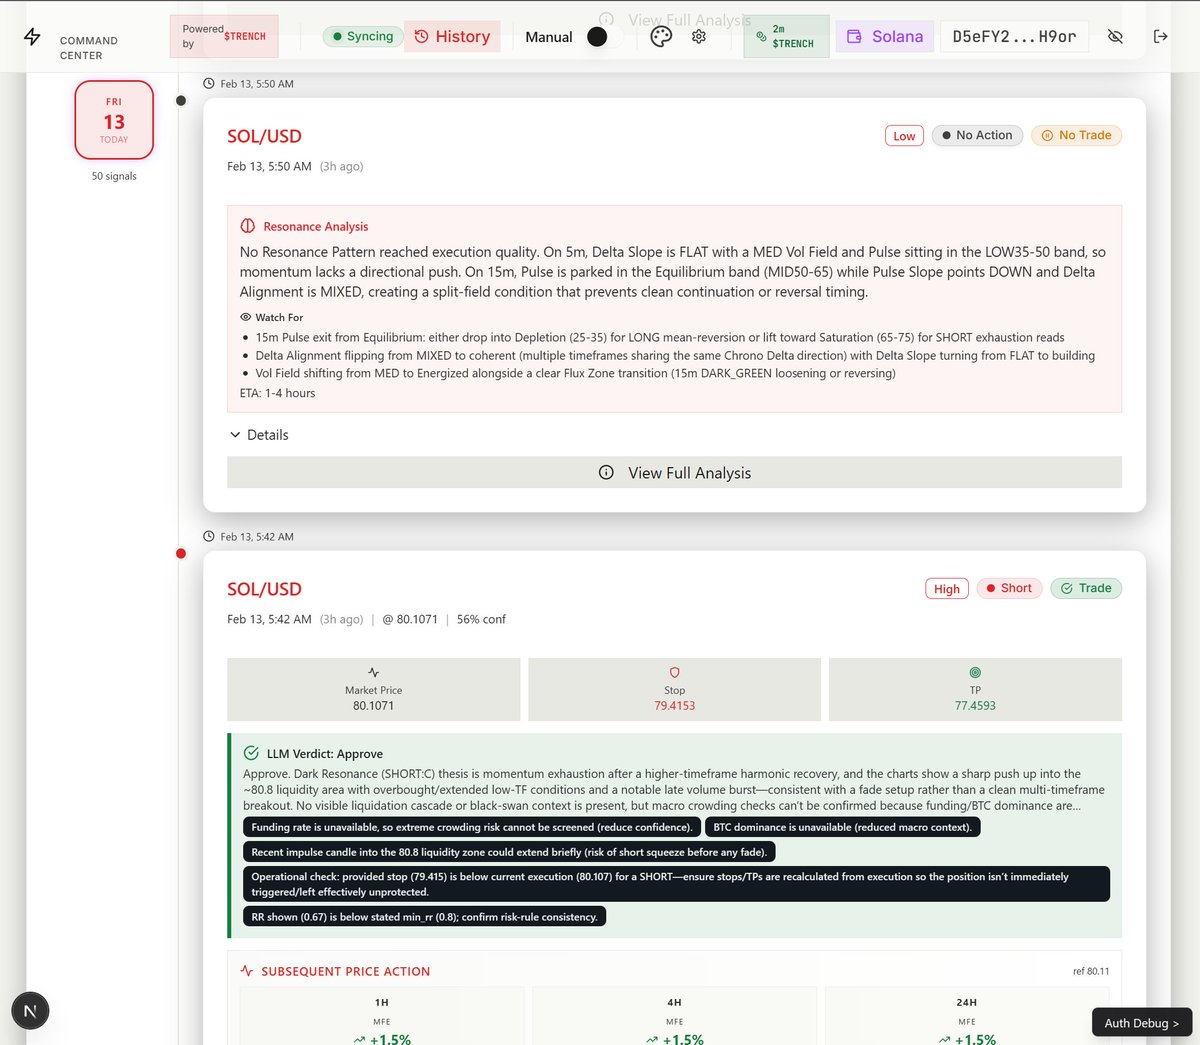Click the TP value 77.4593

coord(975,706)
